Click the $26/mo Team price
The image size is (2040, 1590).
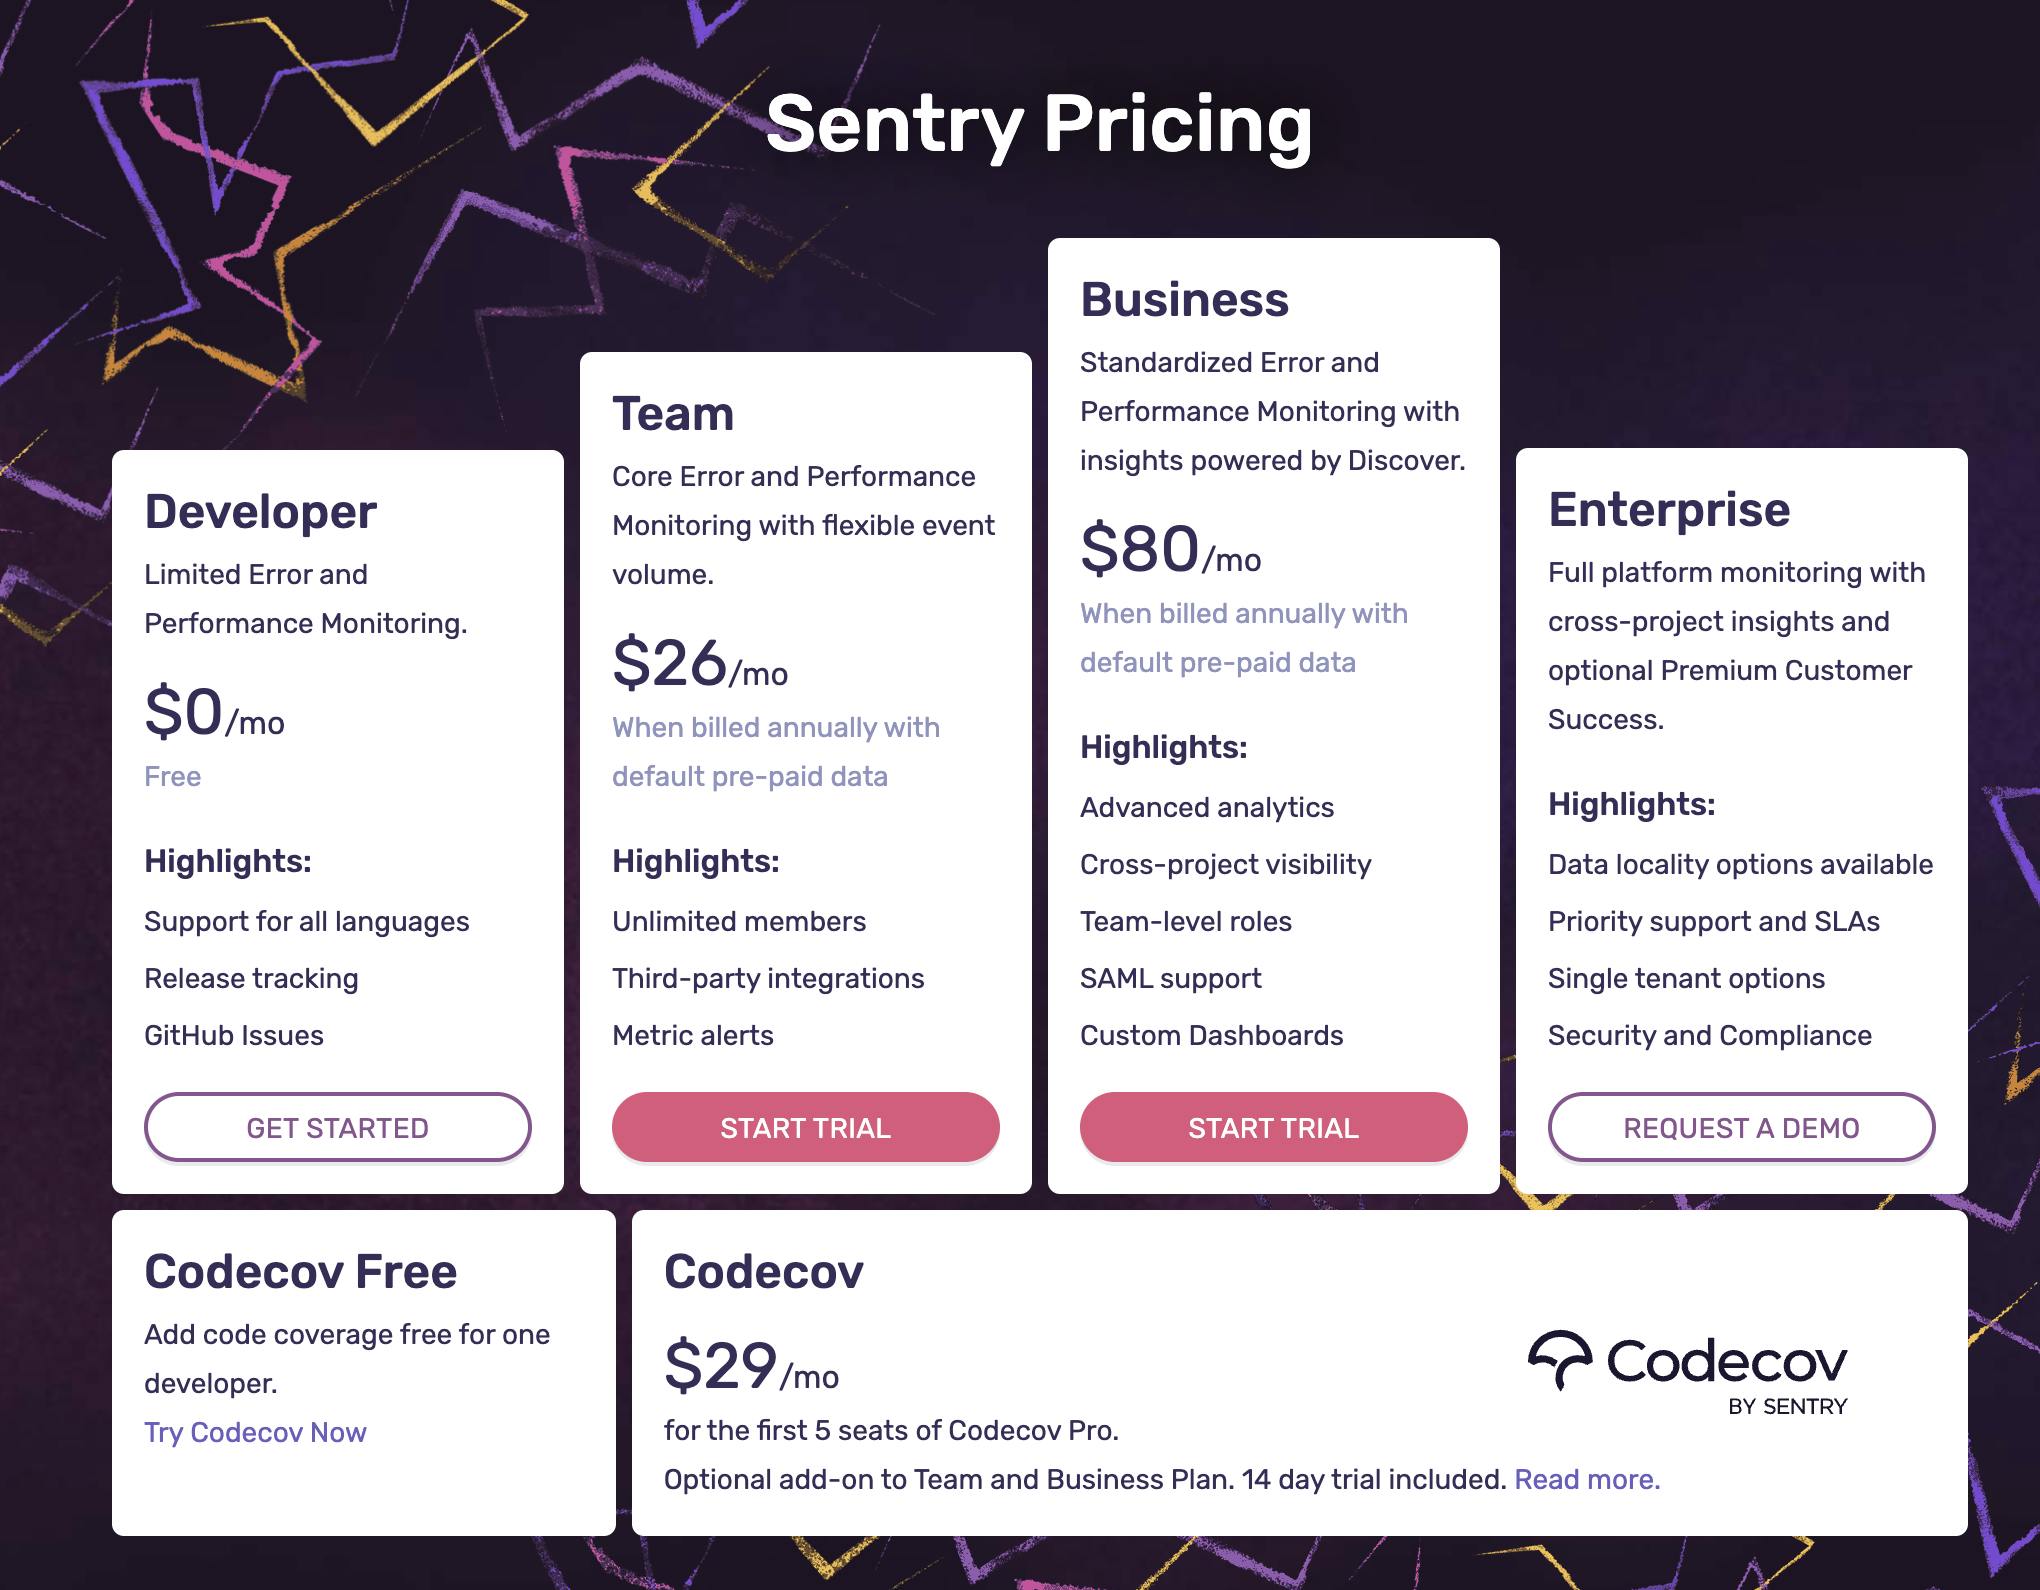699,664
